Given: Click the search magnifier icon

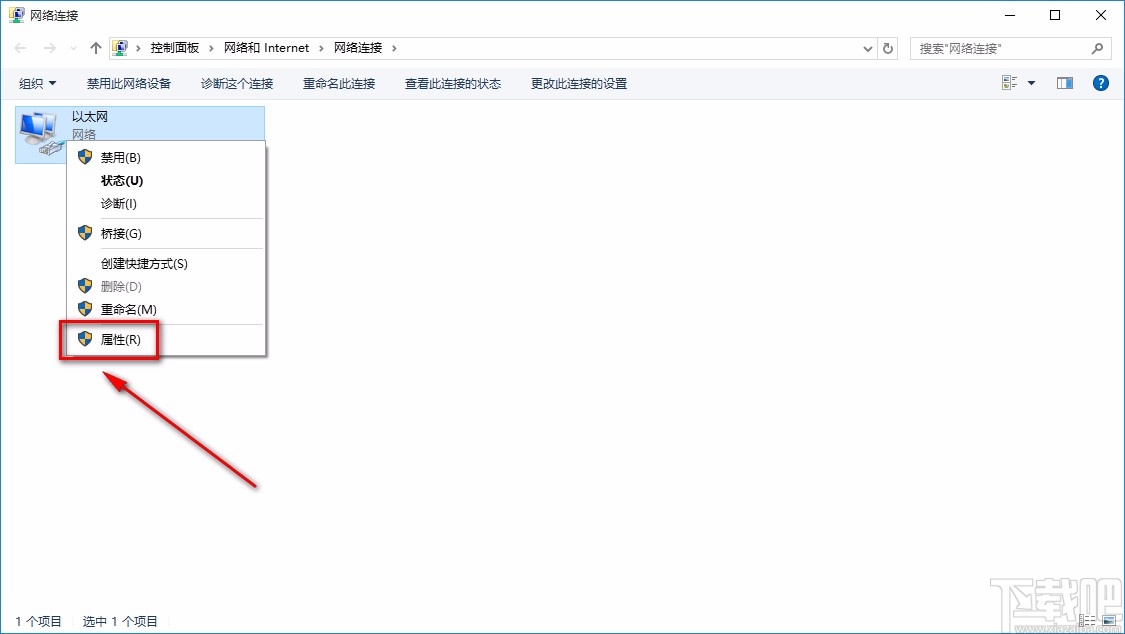Looking at the screenshot, I should (1098, 47).
